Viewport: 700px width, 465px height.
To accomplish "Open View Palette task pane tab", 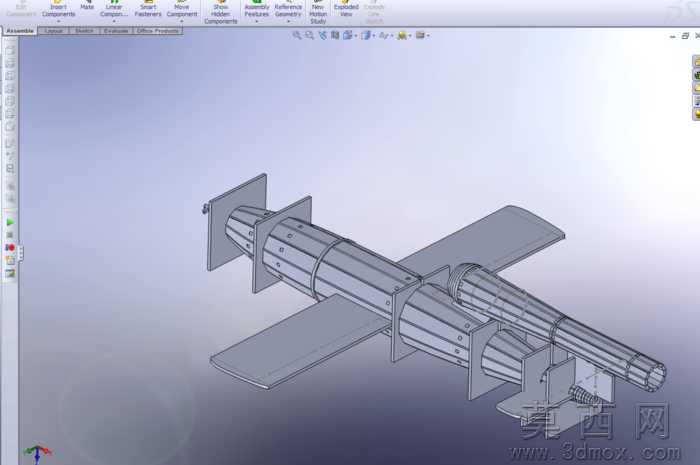I will [696, 101].
